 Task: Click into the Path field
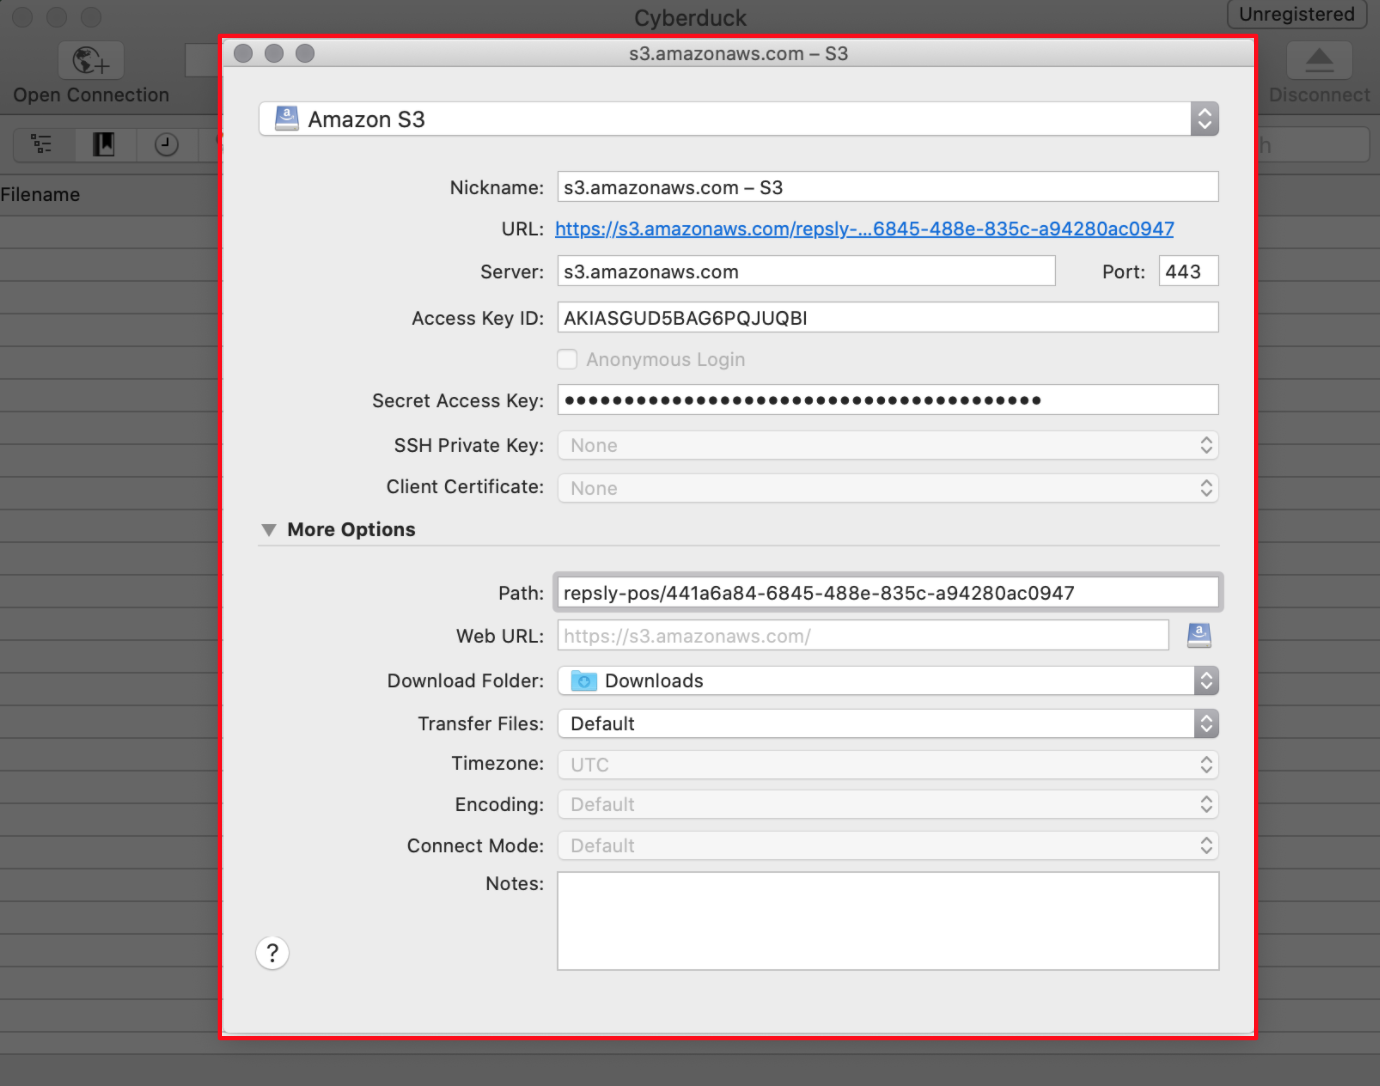click(888, 593)
